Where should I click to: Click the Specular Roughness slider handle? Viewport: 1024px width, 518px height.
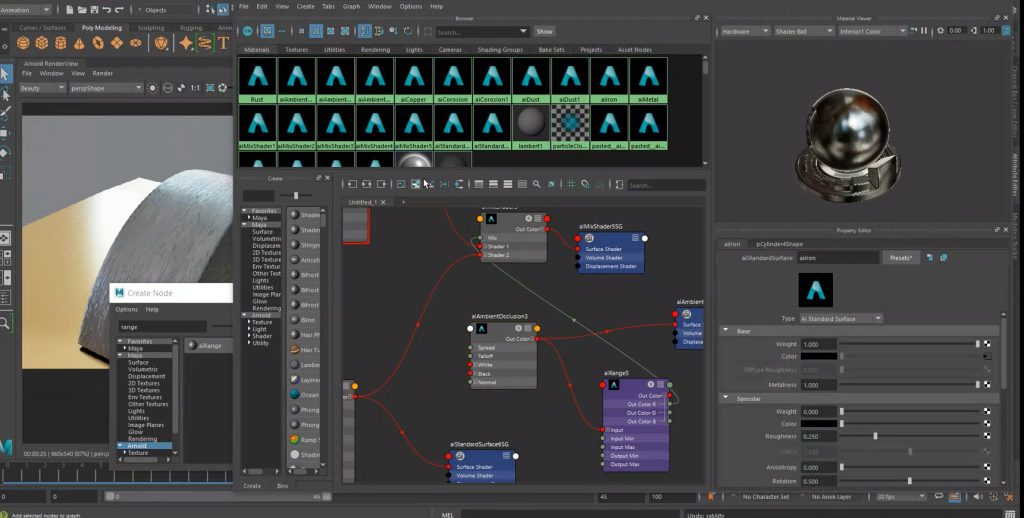875,436
